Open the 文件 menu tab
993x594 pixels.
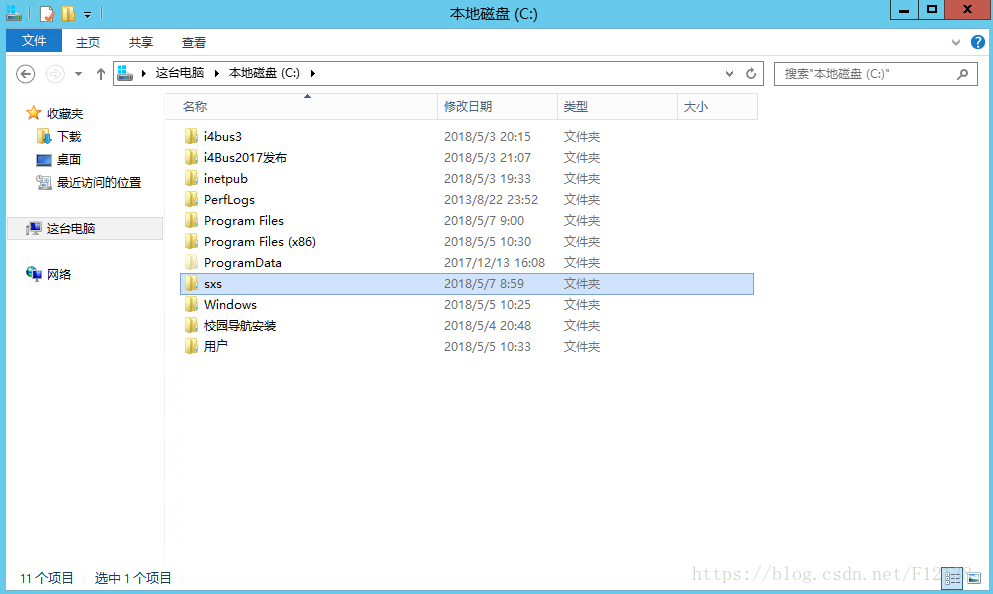(34, 41)
